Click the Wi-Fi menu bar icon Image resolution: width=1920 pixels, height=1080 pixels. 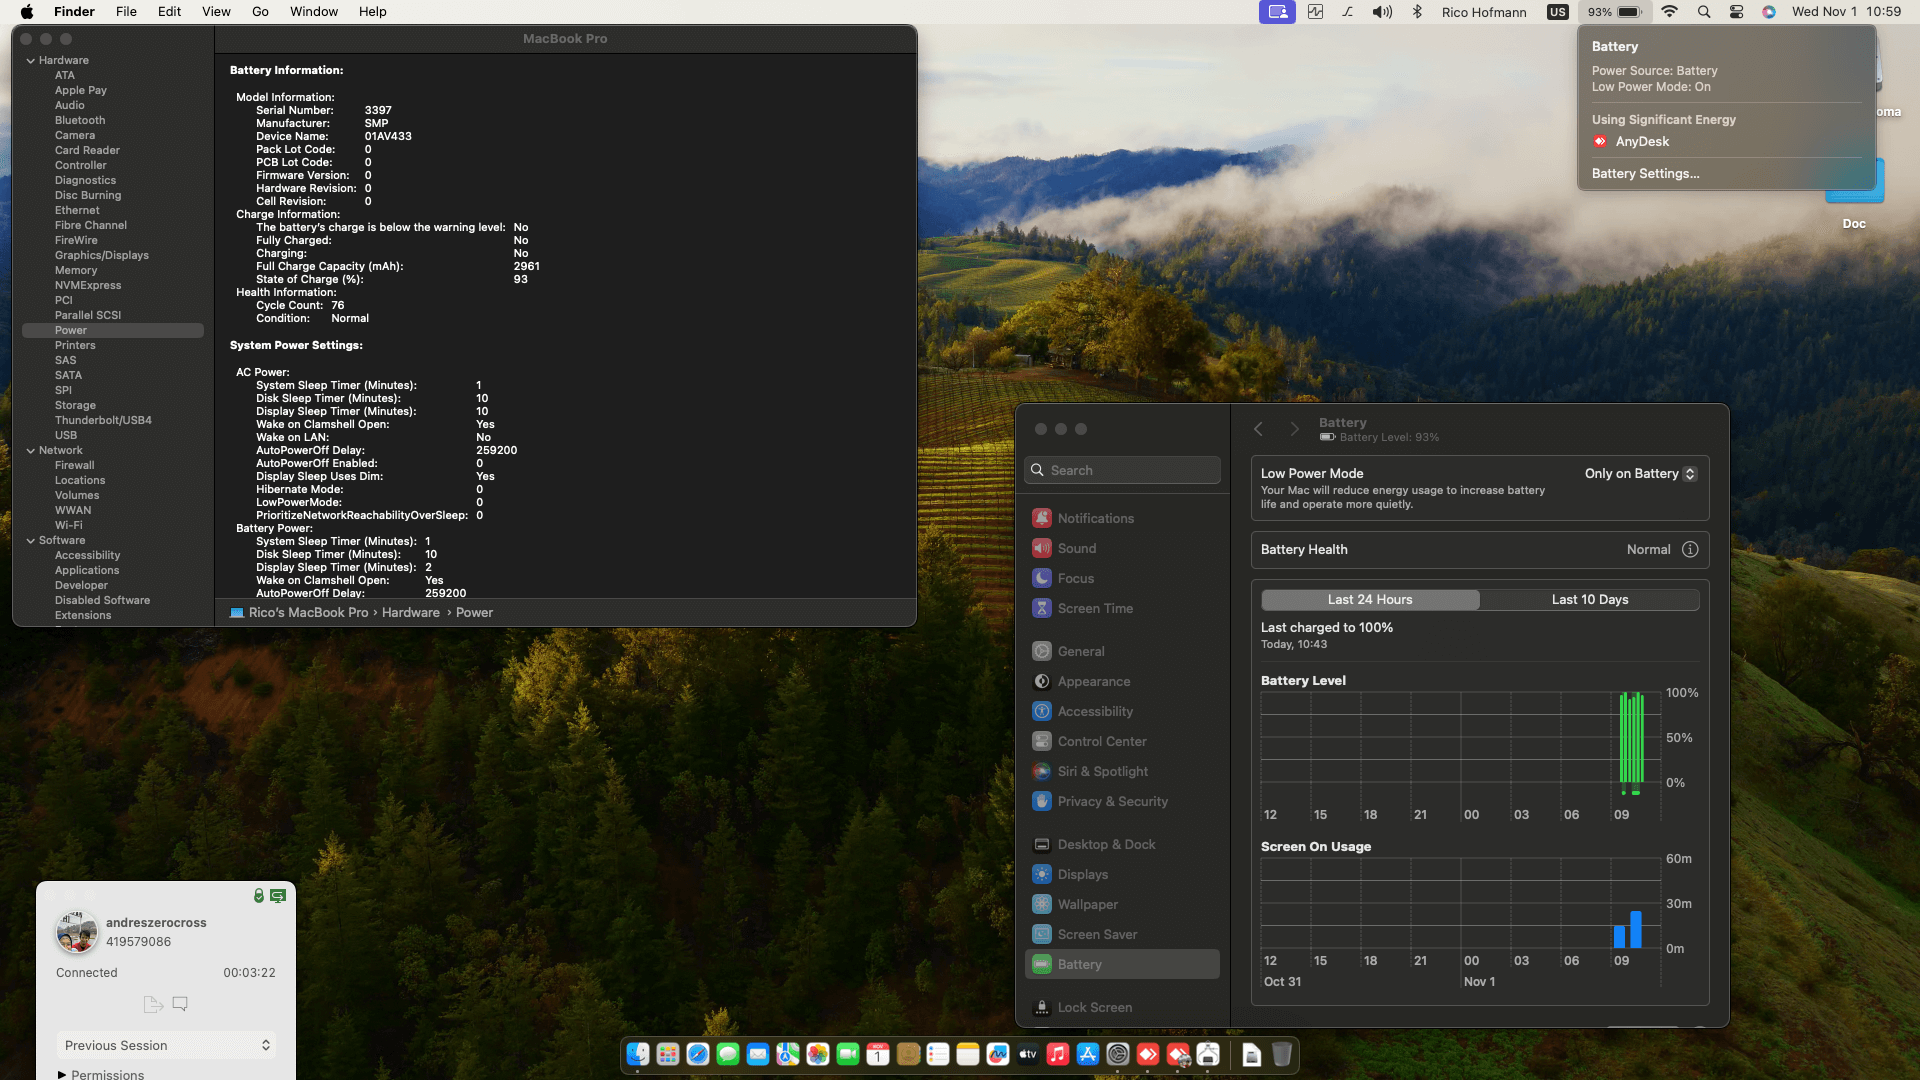[1669, 12]
